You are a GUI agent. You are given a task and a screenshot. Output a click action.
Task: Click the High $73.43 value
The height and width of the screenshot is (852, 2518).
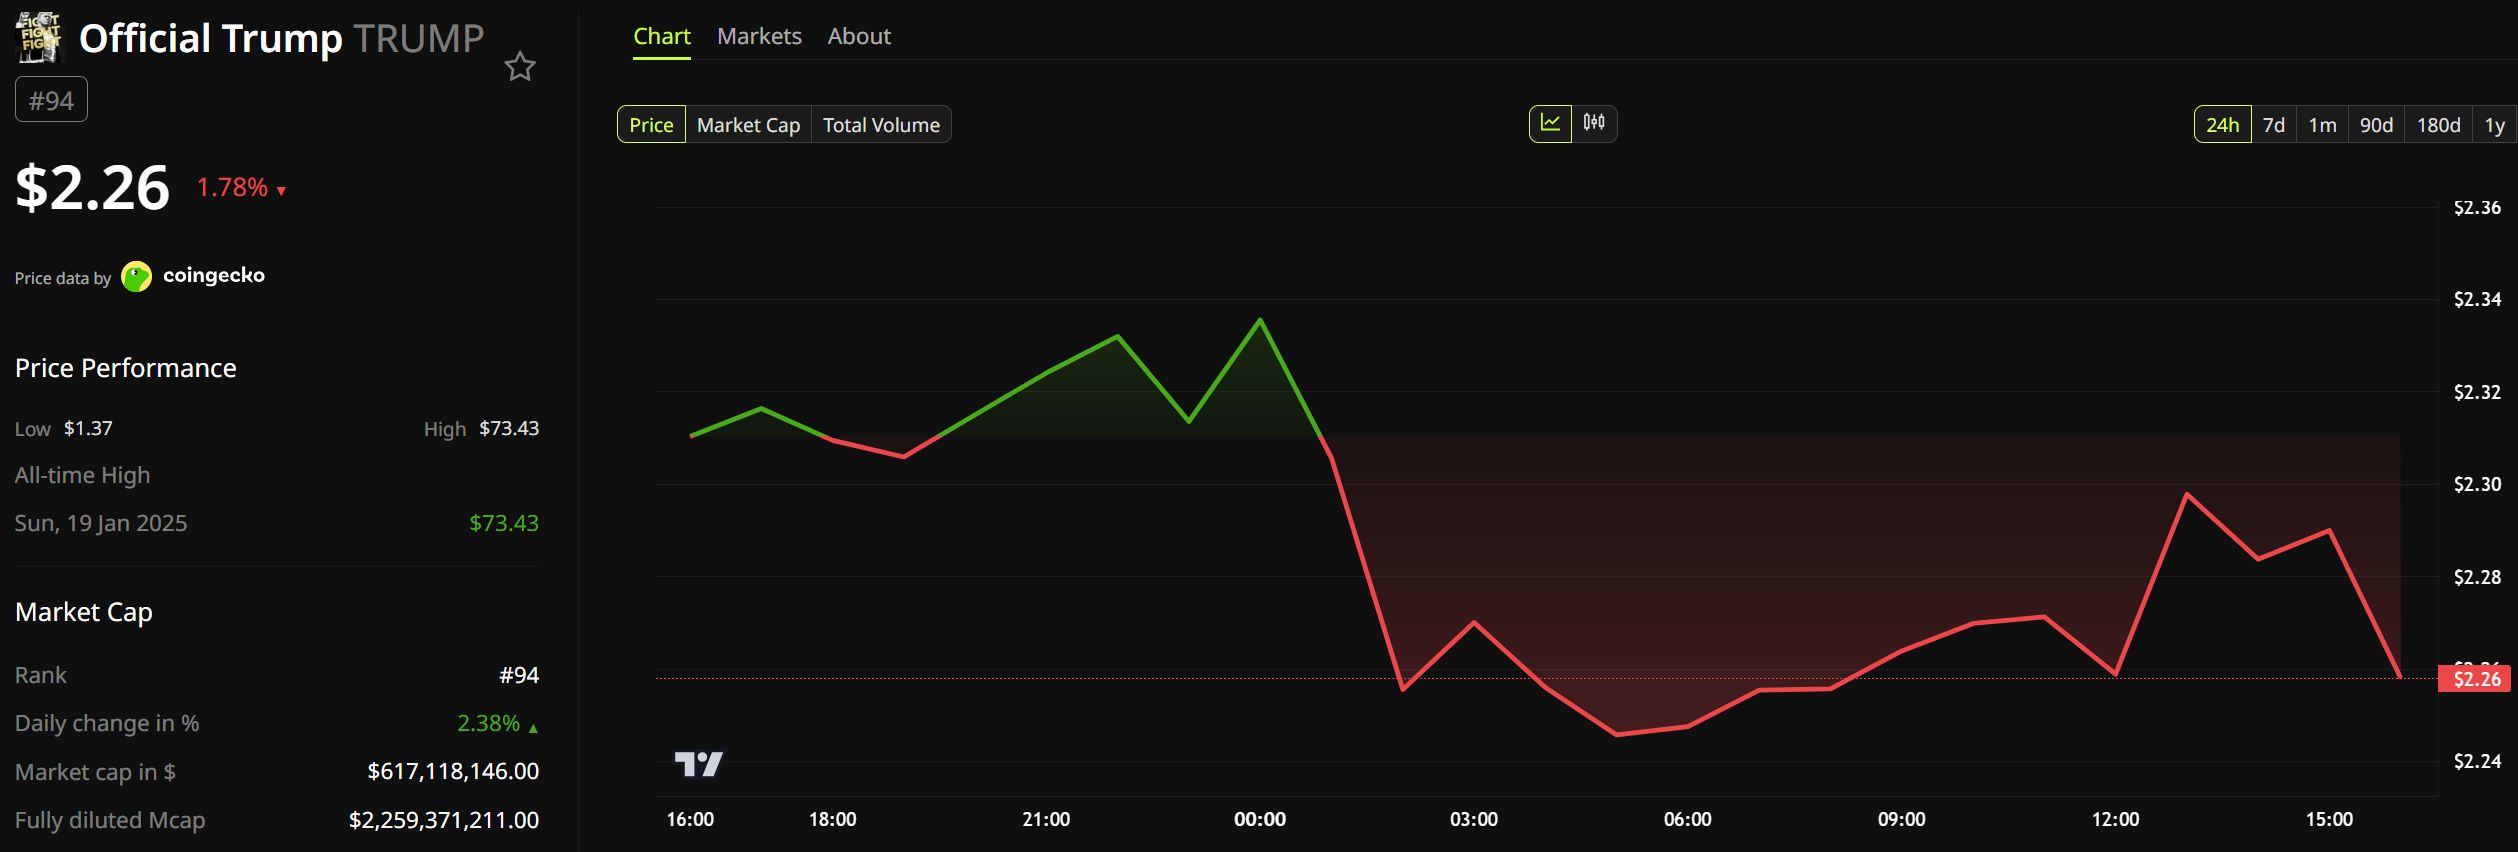tap(509, 428)
